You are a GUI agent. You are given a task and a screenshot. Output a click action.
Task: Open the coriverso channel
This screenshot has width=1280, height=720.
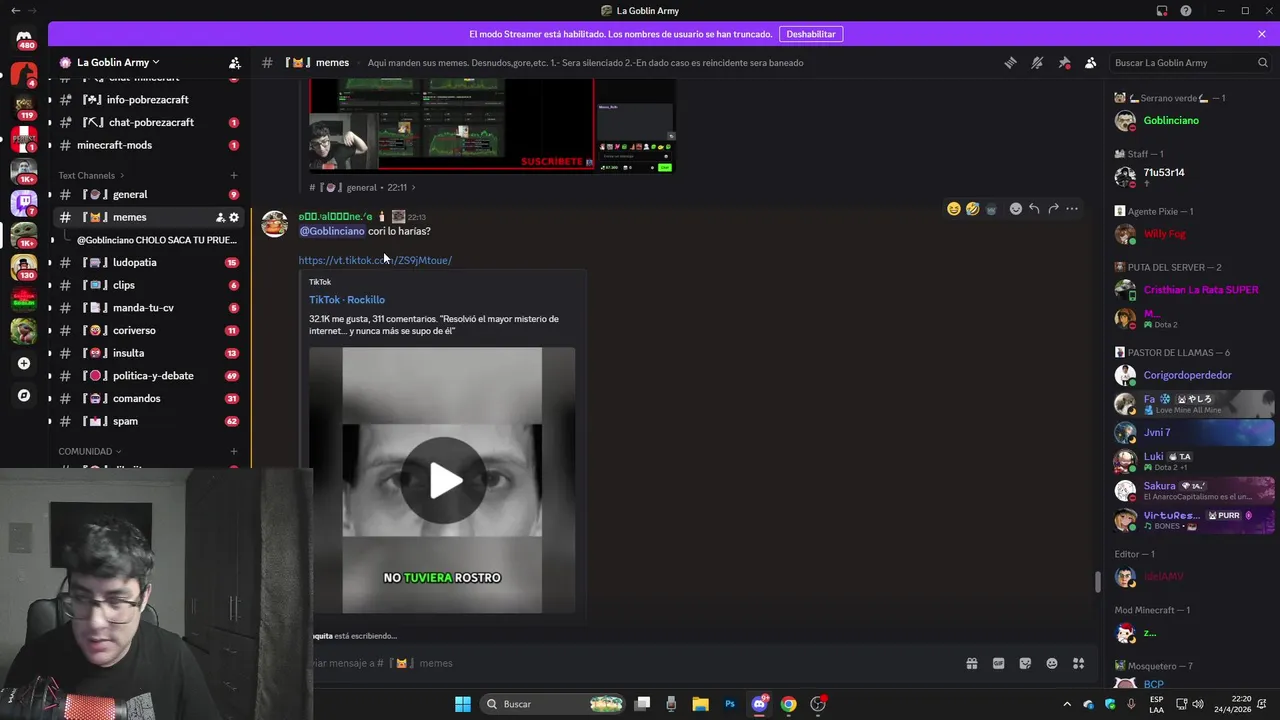coord(150,330)
